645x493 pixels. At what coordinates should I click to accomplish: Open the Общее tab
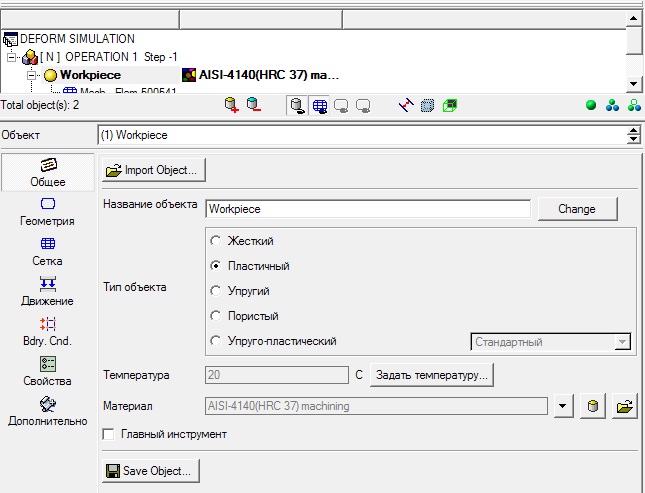click(x=48, y=172)
